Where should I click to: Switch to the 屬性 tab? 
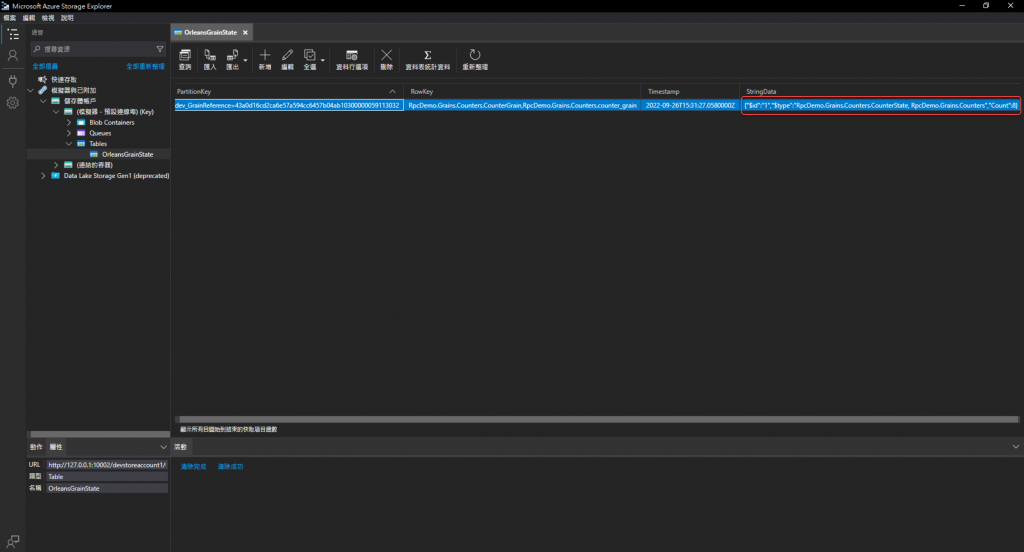pos(56,447)
